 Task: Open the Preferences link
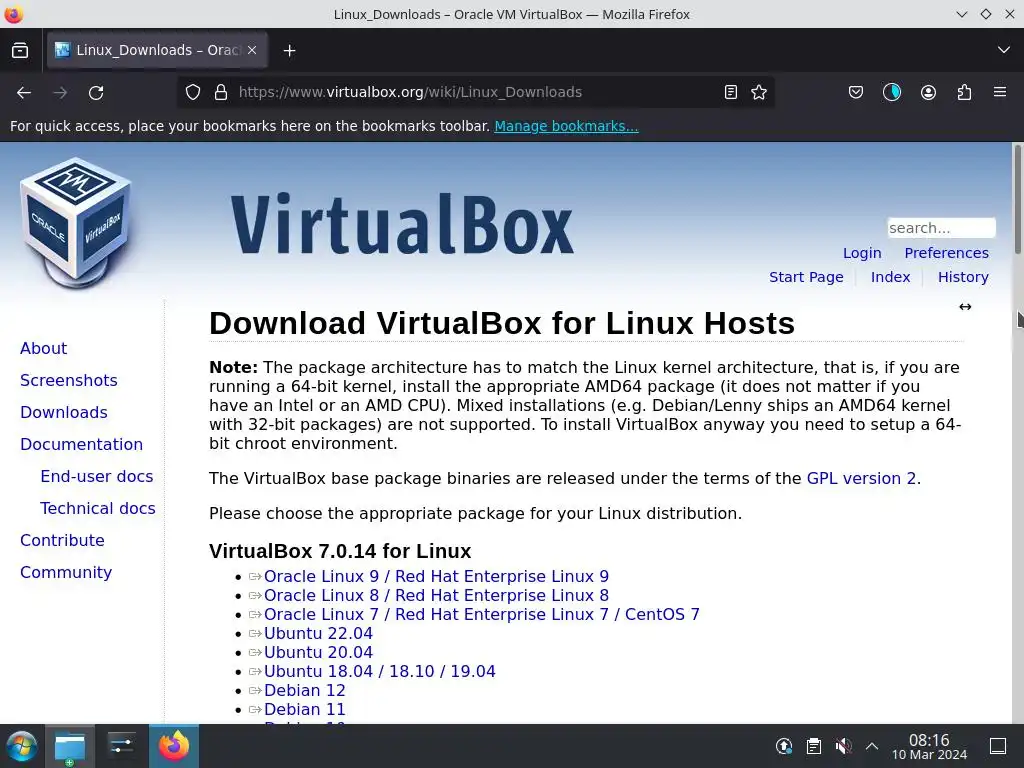pyautogui.click(x=946, y=253)
